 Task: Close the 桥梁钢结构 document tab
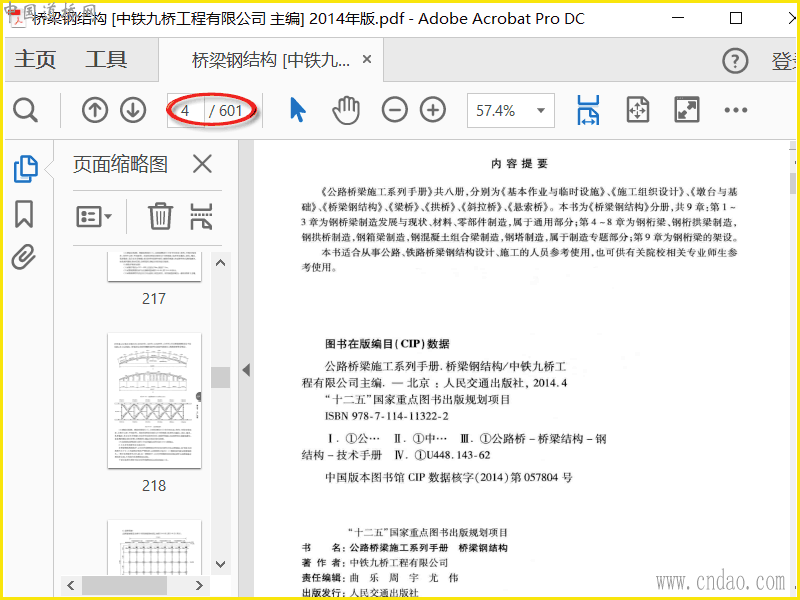click(366, 59)
